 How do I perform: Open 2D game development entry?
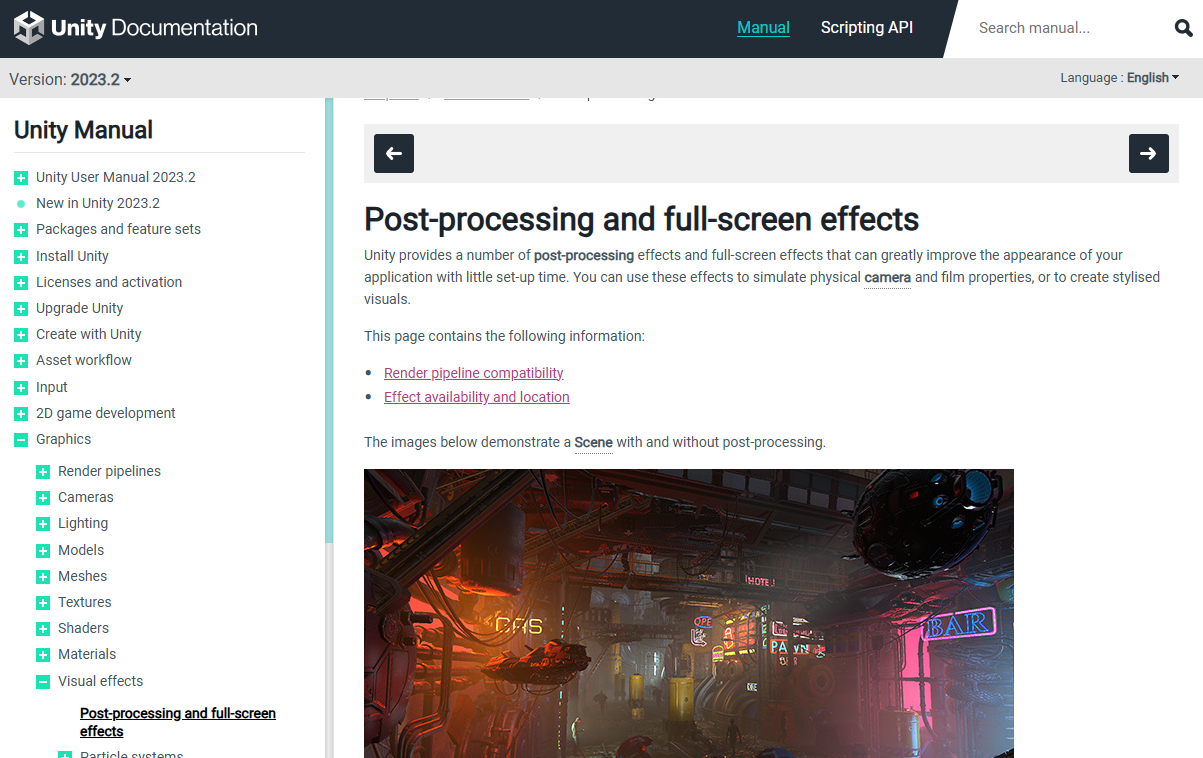tap(106, 413)
